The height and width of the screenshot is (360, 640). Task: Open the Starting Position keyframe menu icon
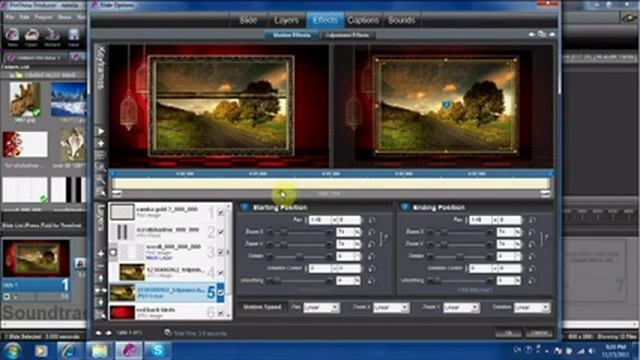pyautogui.click(x=244, y=207)
